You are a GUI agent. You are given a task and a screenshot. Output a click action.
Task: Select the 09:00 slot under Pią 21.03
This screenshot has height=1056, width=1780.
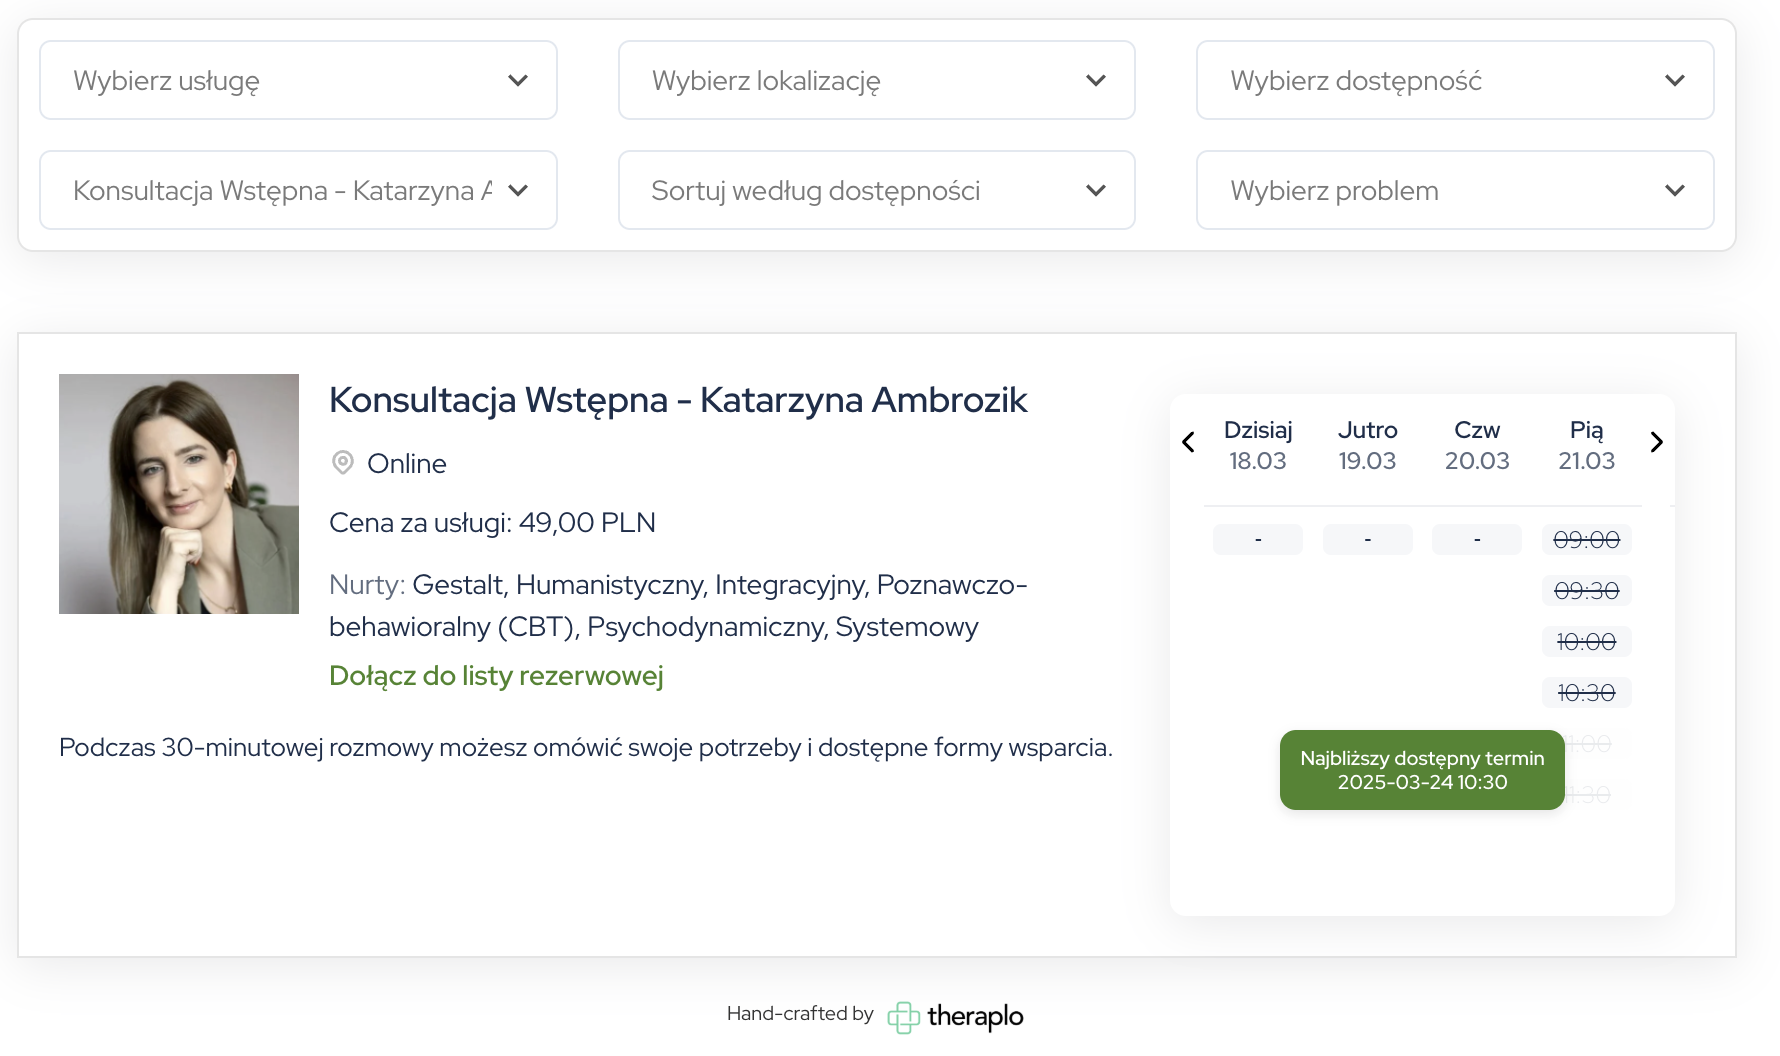tap(1586, 539)
